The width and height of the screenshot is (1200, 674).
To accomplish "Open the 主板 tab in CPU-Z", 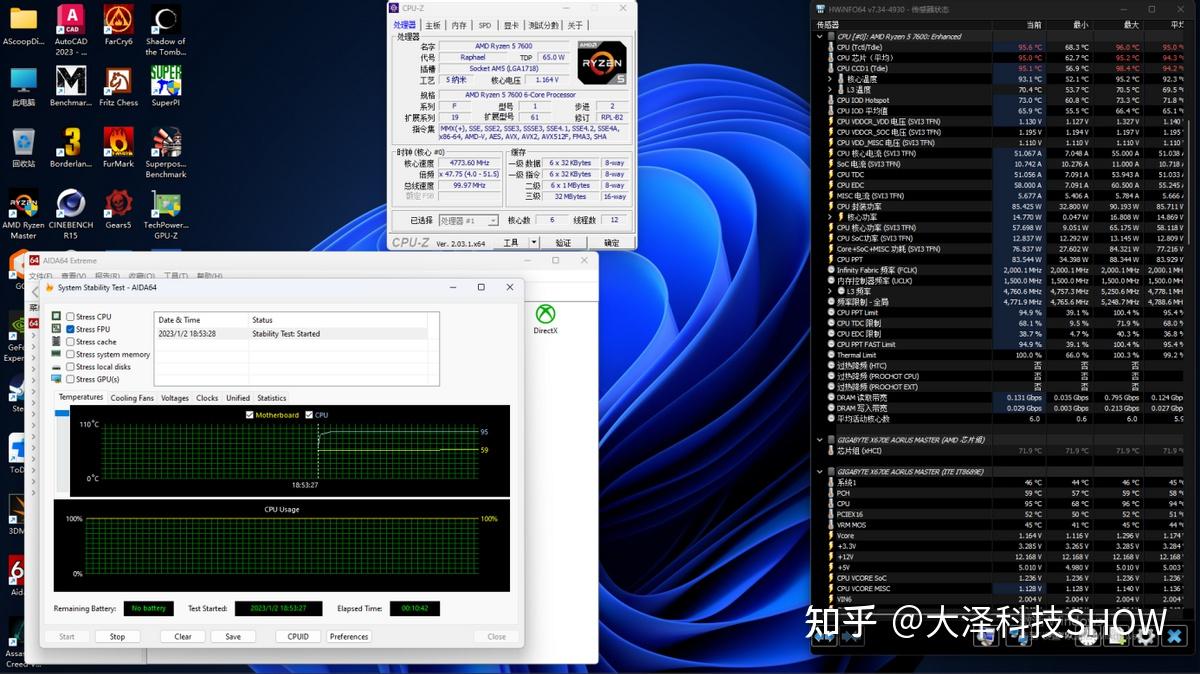I will pos(432,25).
